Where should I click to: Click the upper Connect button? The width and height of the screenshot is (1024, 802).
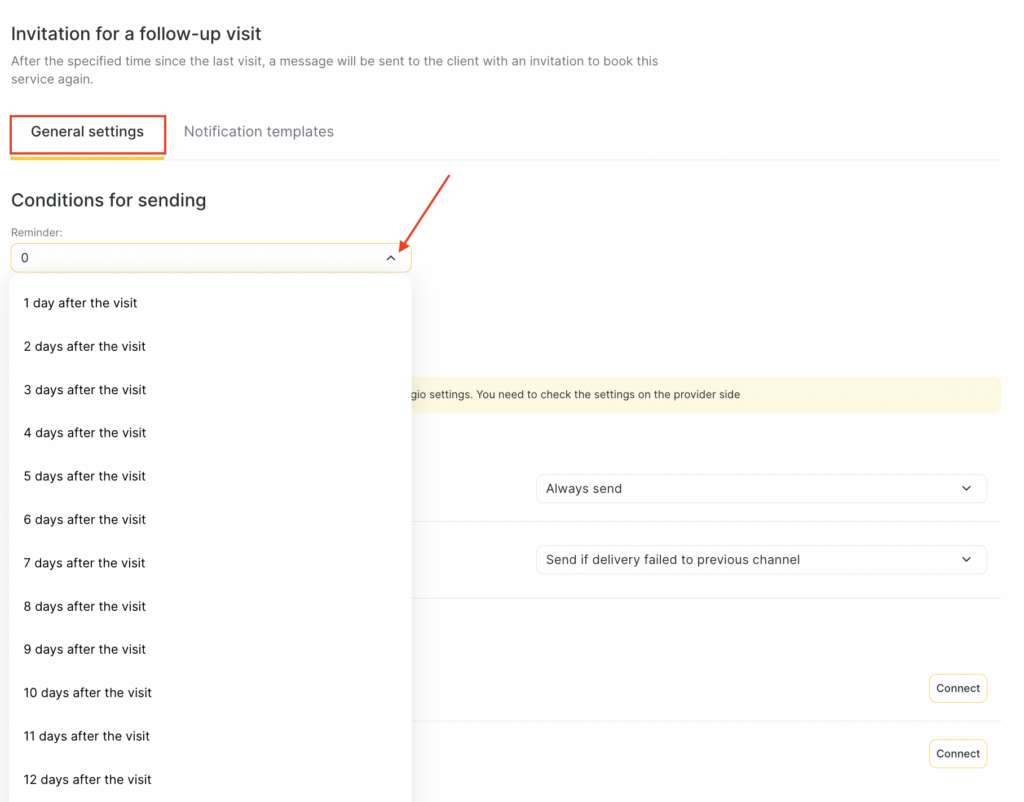click(x=957, y=688)
